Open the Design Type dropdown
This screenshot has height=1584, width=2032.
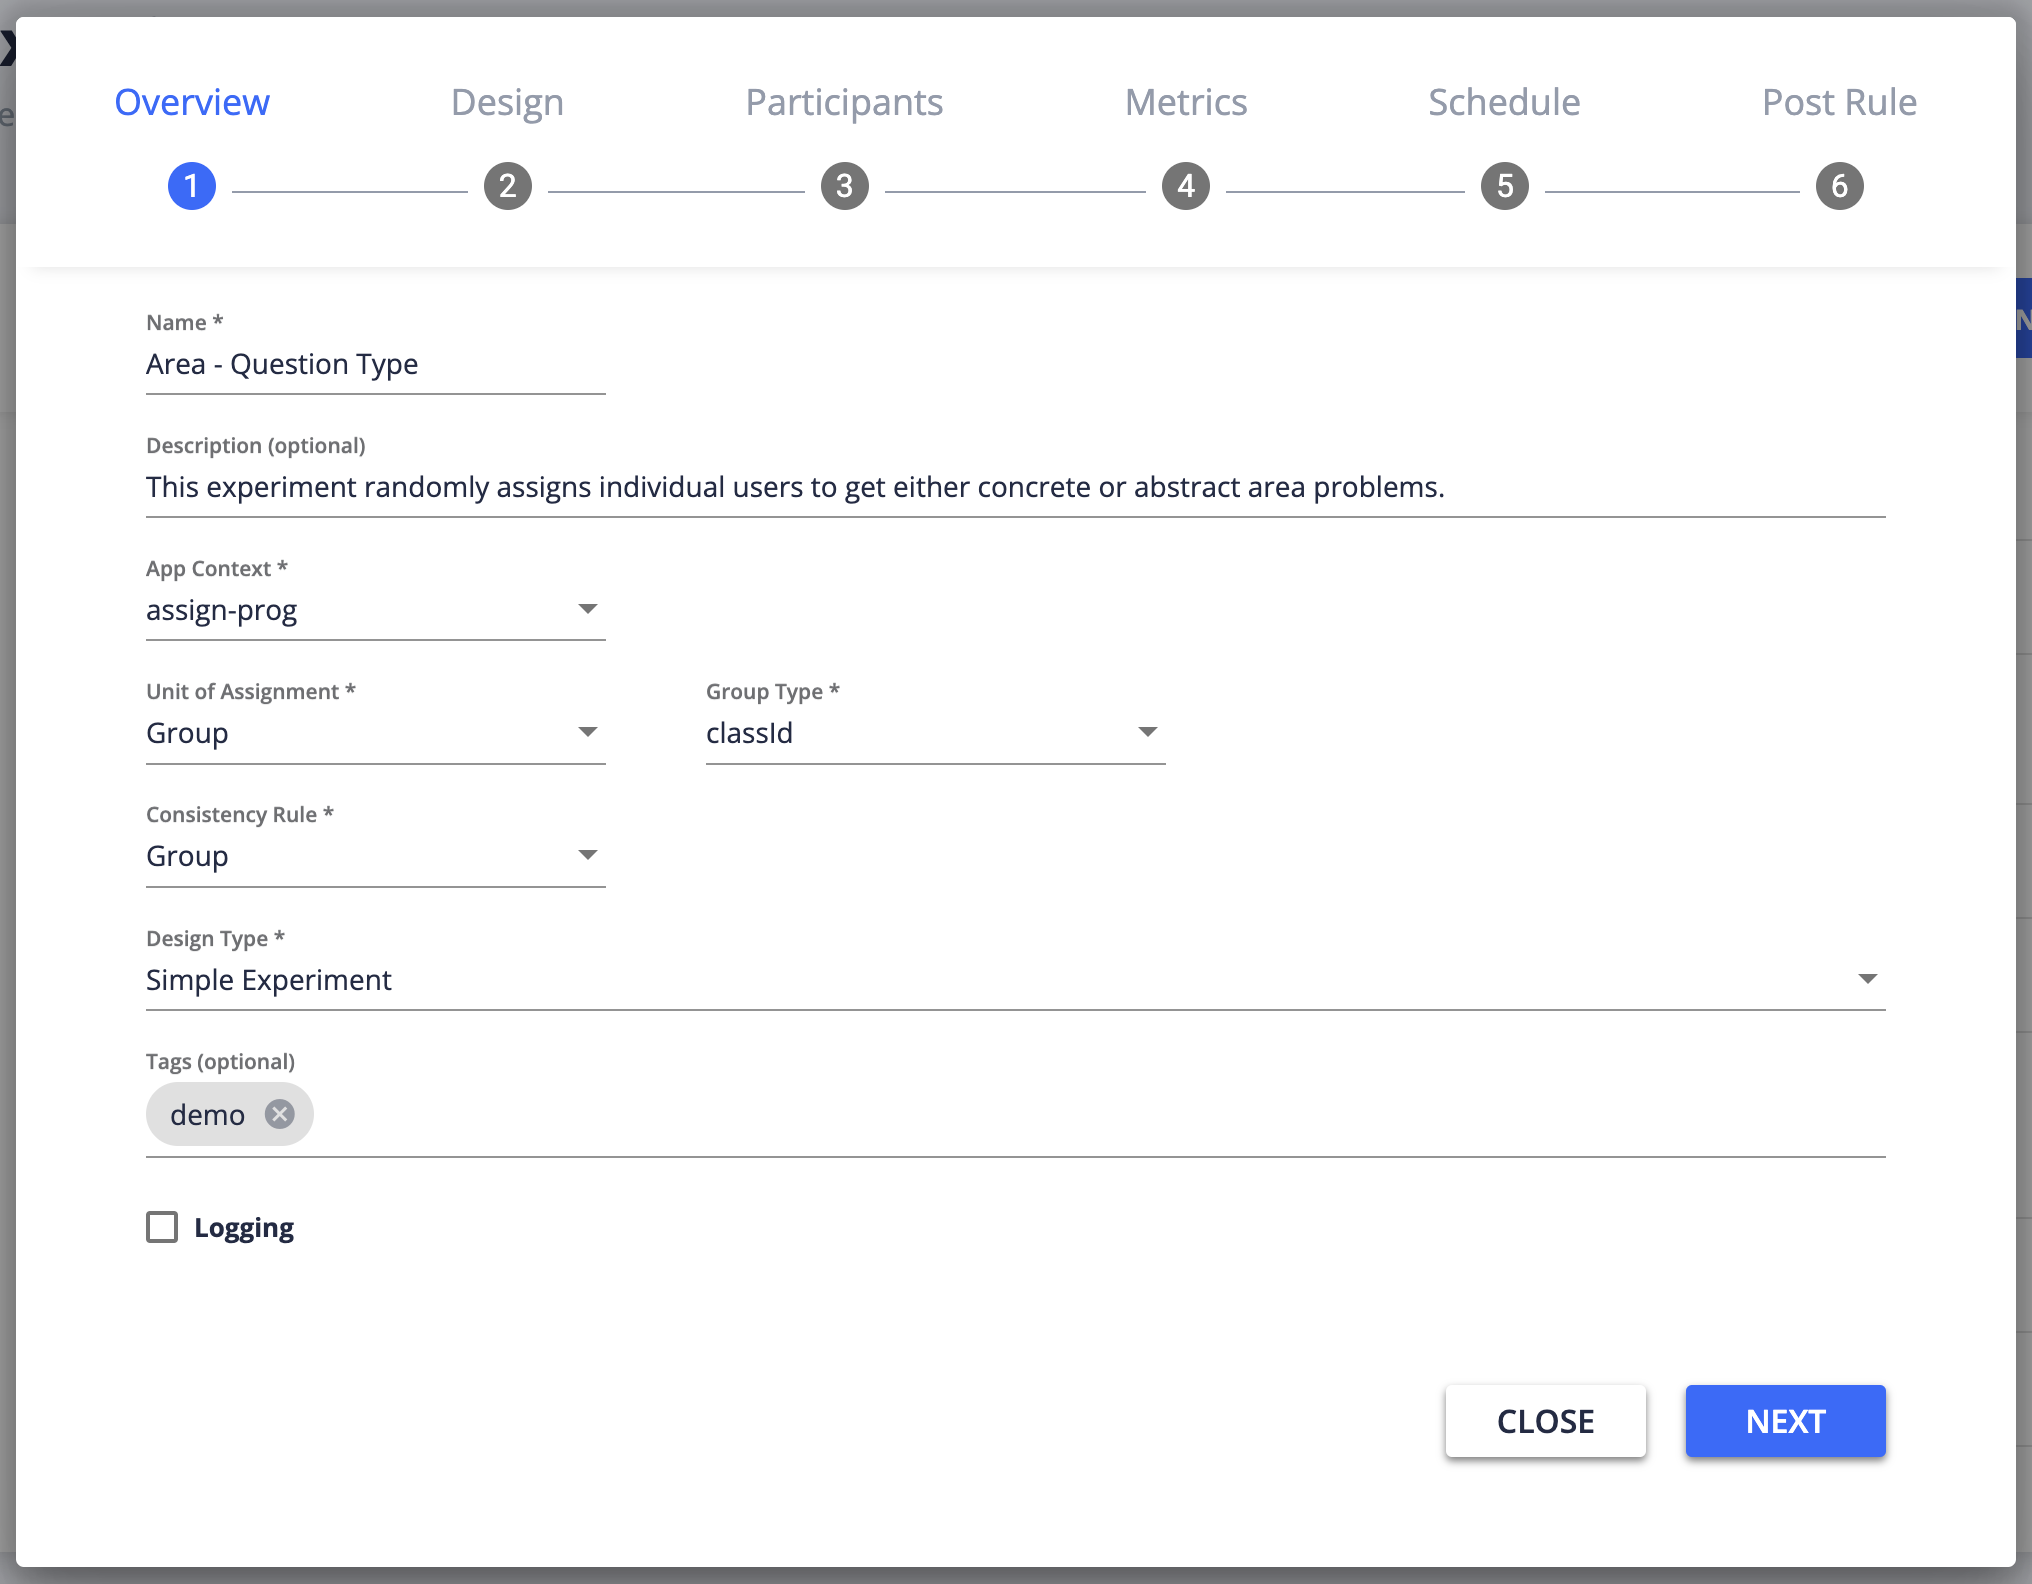pos(1015,980)
